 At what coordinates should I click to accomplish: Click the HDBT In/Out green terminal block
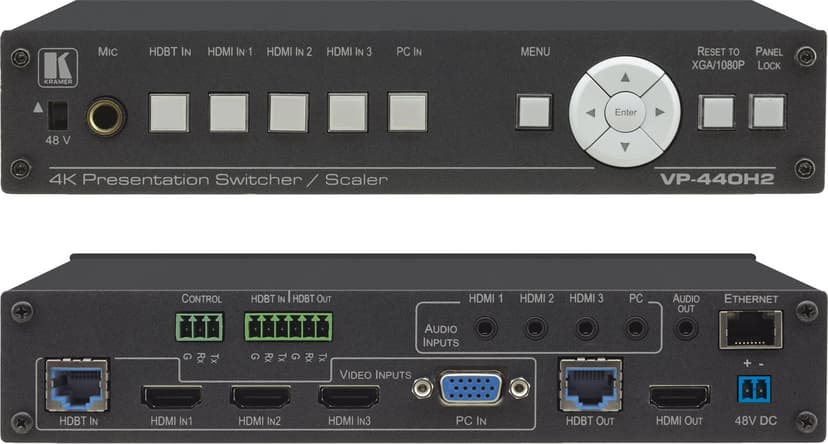pos(288,327)
